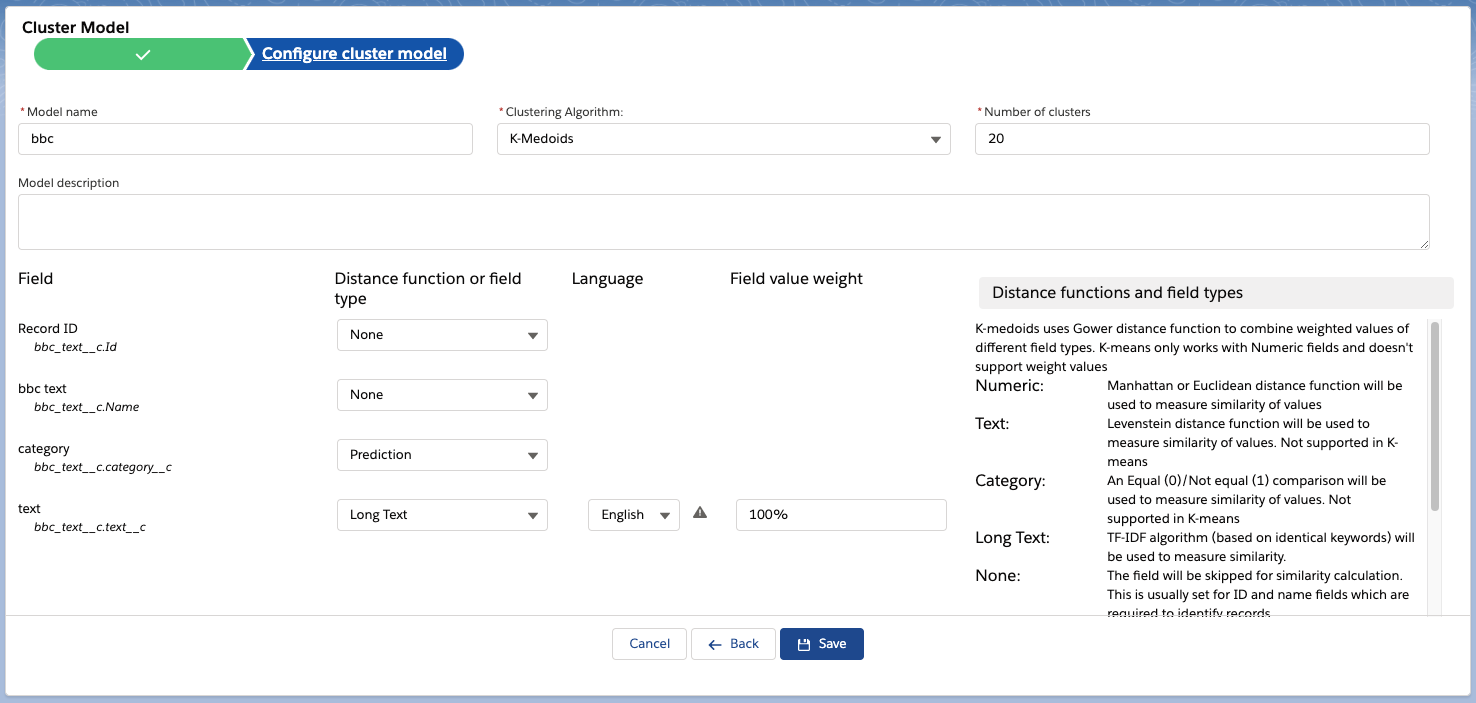Save the cluster model
The width and height of the screenshot is (1476, 703).
point(822,644)
